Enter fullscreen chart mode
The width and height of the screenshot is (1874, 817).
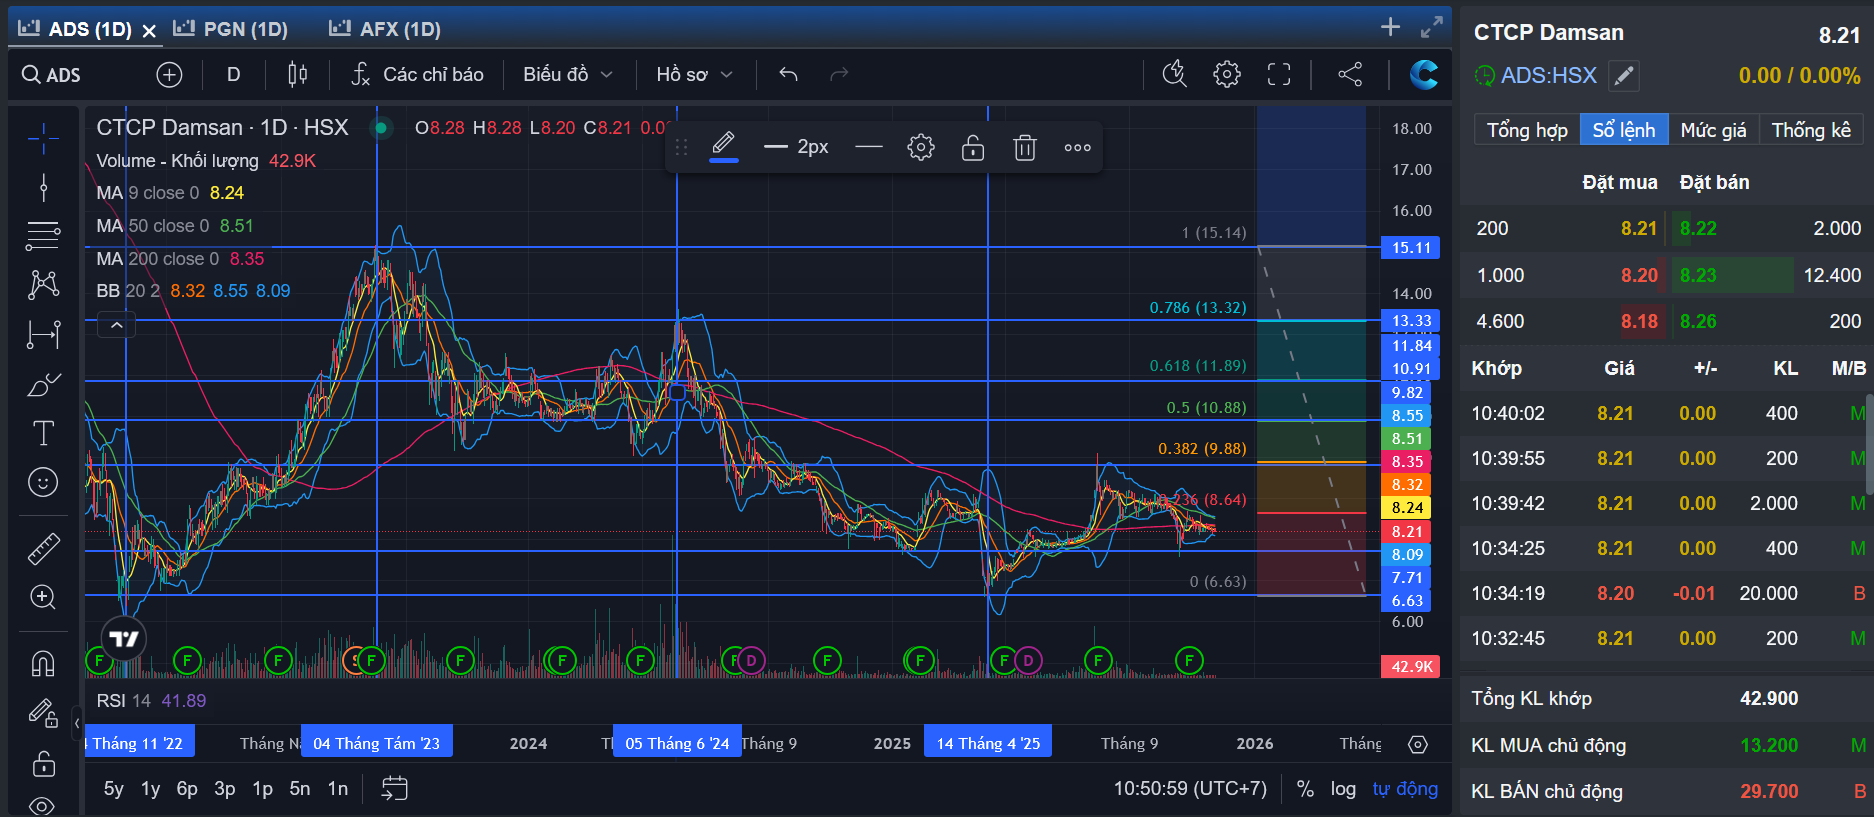(1279, 74)
